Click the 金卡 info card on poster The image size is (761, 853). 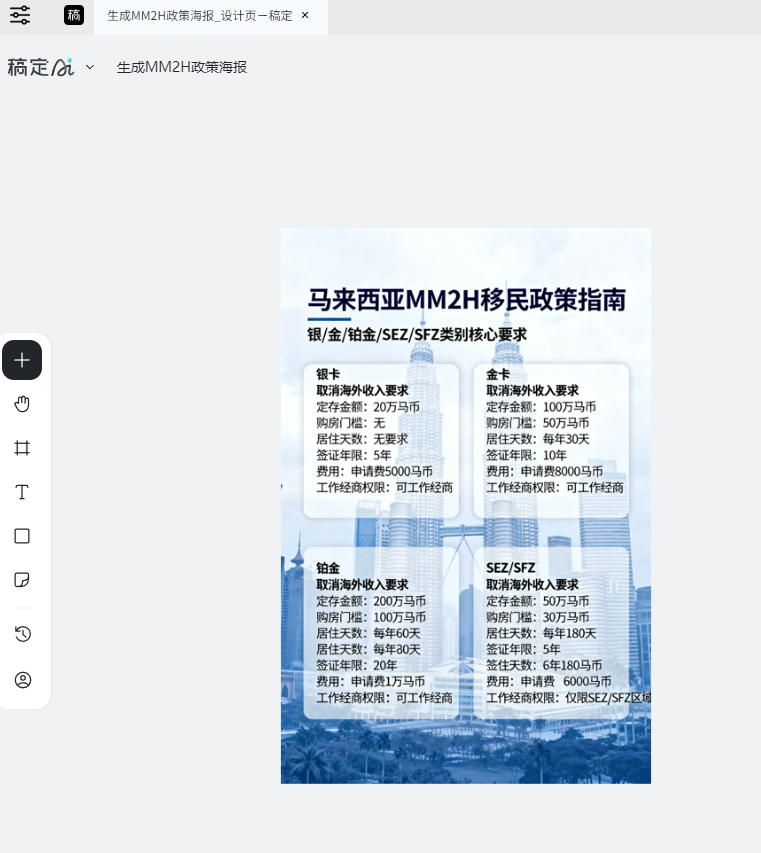click(x=552, y=440)
